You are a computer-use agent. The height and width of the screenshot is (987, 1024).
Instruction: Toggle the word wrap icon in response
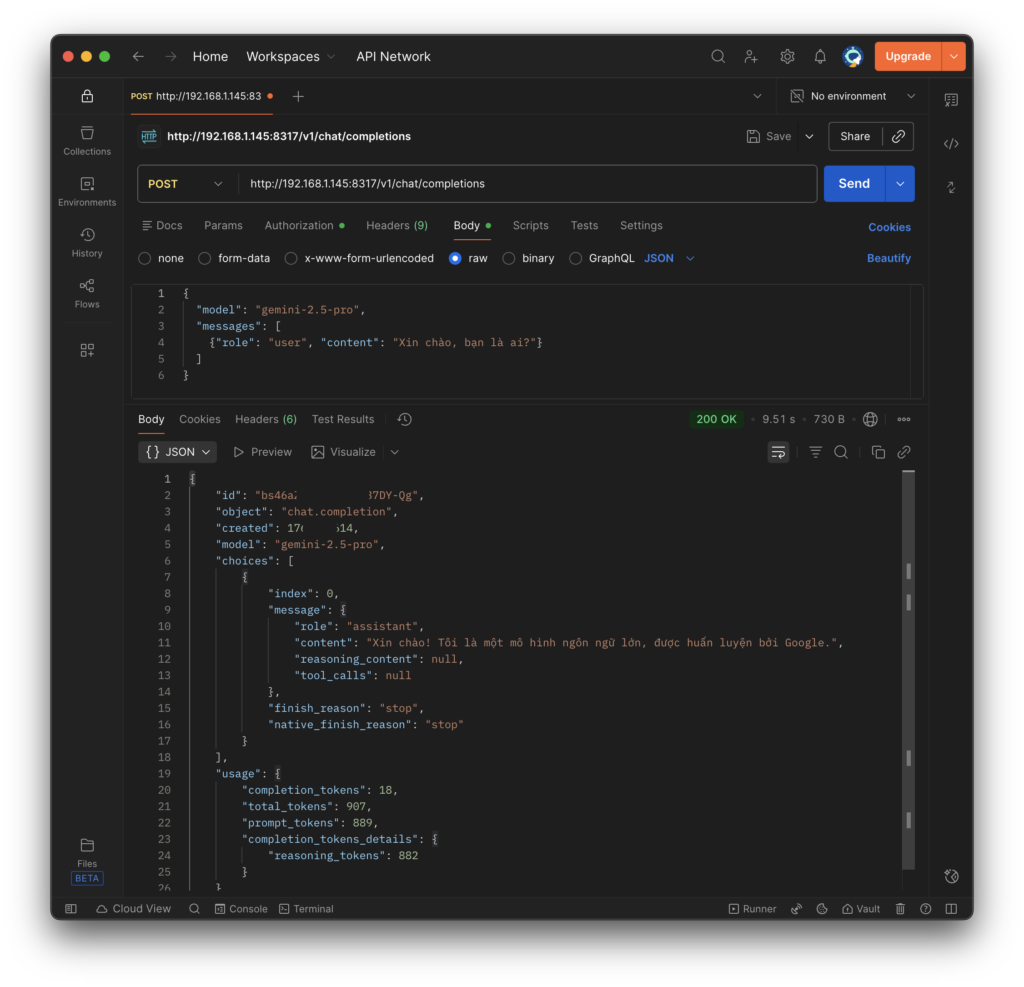coord(778,452)
